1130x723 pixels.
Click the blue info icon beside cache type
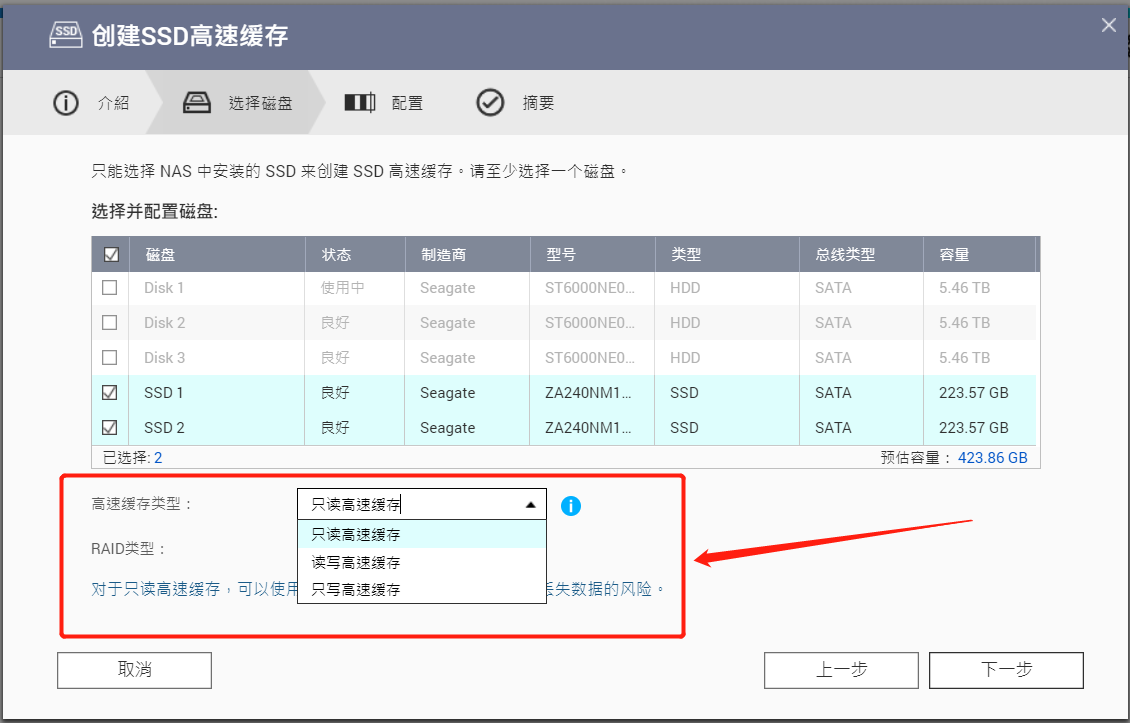click(571, 506)
